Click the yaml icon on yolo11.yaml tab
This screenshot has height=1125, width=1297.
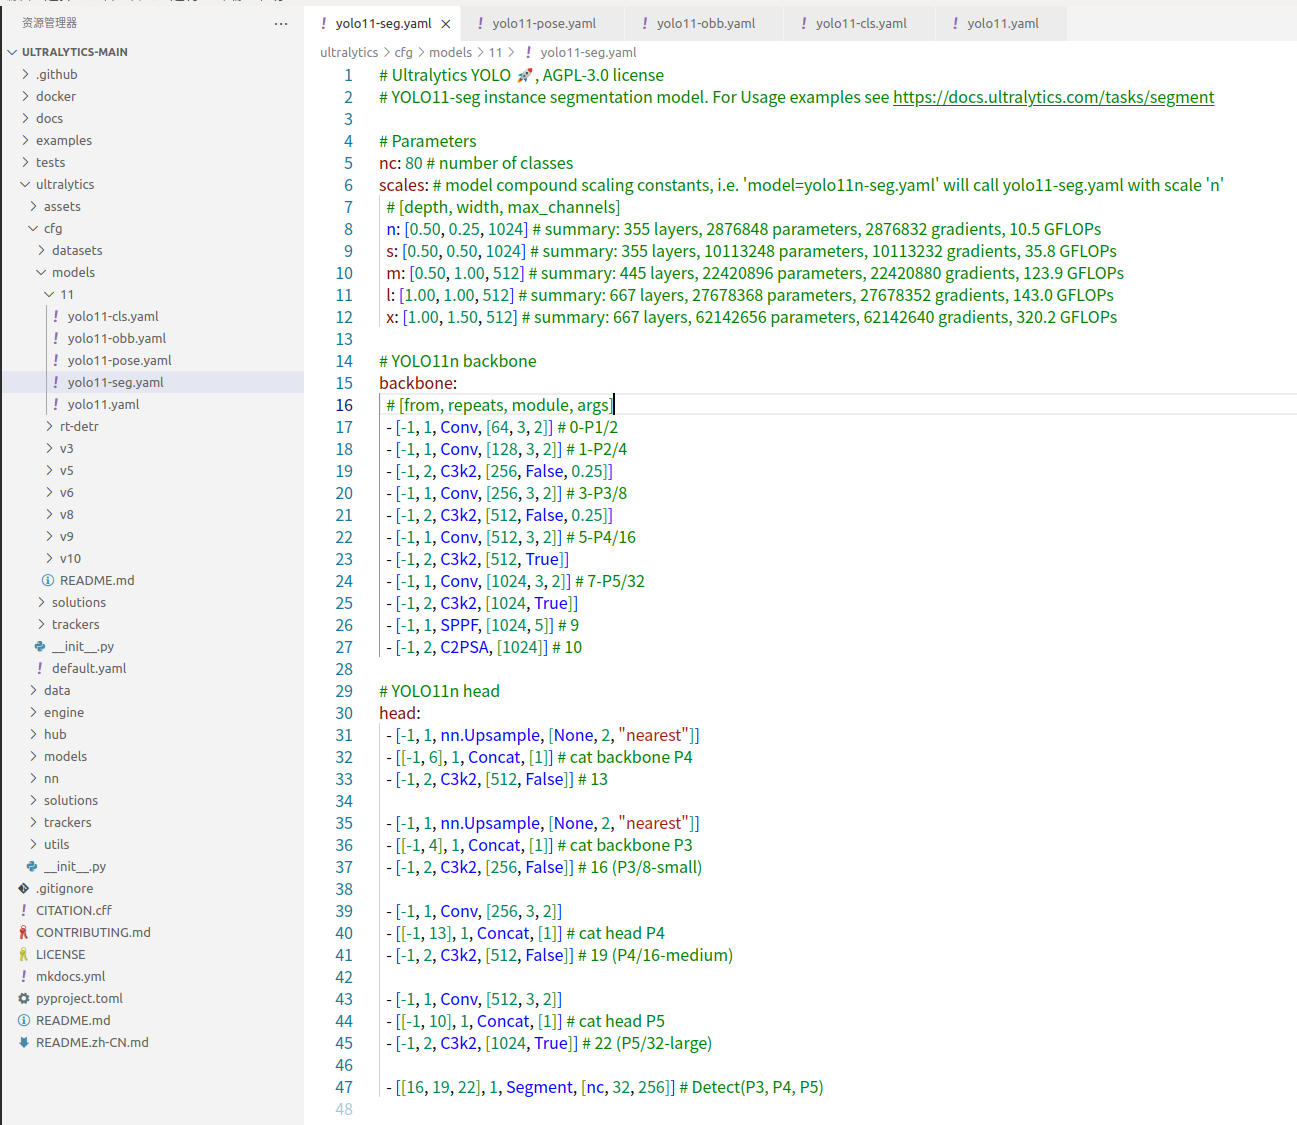pos(955,23)
